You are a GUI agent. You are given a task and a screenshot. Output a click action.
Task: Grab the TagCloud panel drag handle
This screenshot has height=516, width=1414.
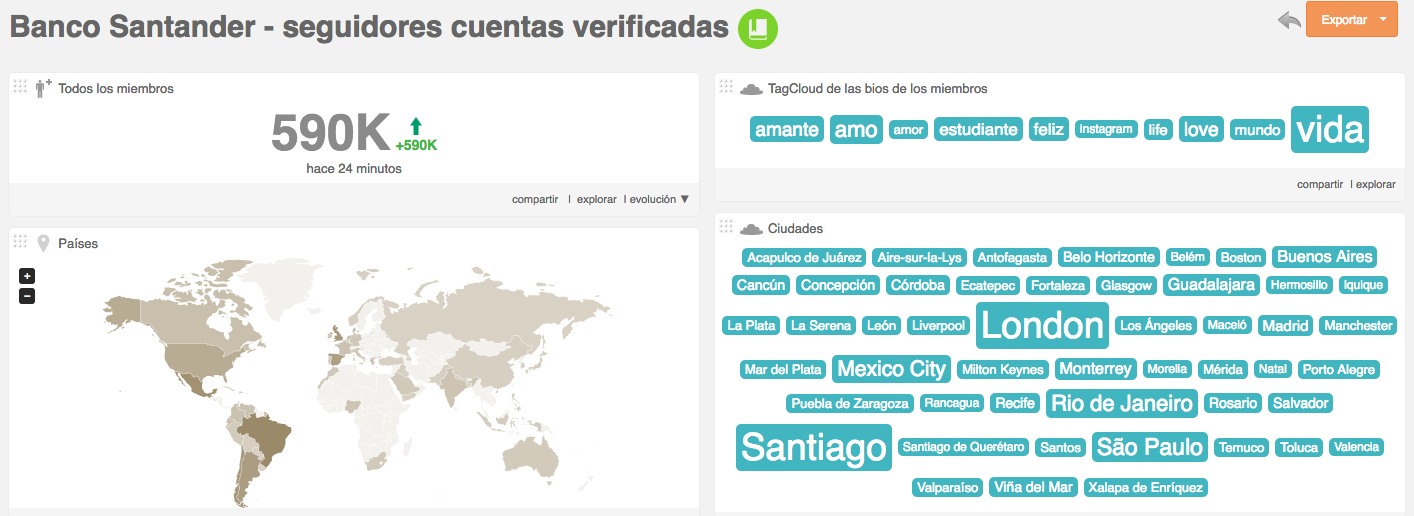726,87
